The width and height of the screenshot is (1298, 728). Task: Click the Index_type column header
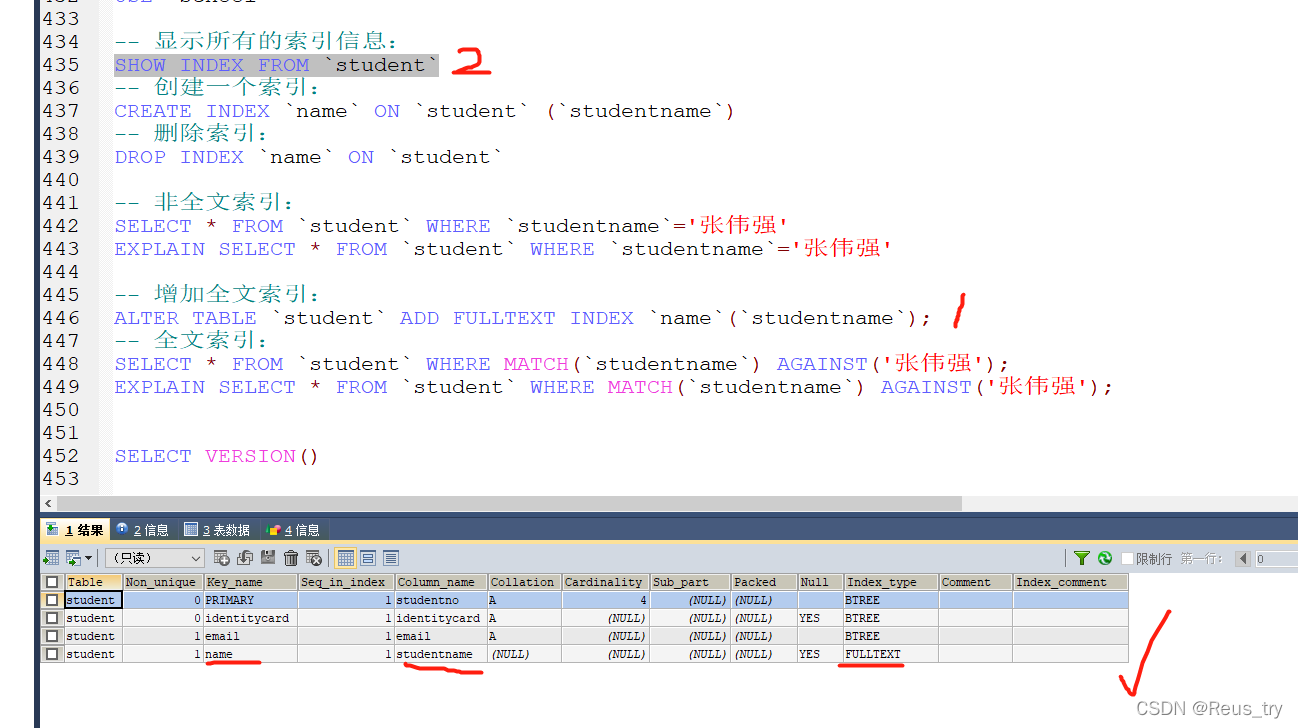click(x=891, y=582)
